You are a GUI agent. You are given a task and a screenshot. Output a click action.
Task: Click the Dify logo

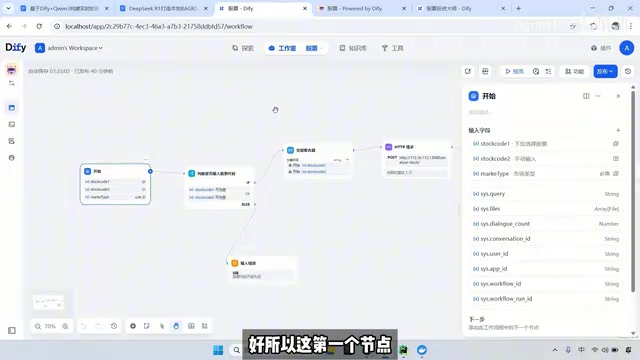[16, 48]
